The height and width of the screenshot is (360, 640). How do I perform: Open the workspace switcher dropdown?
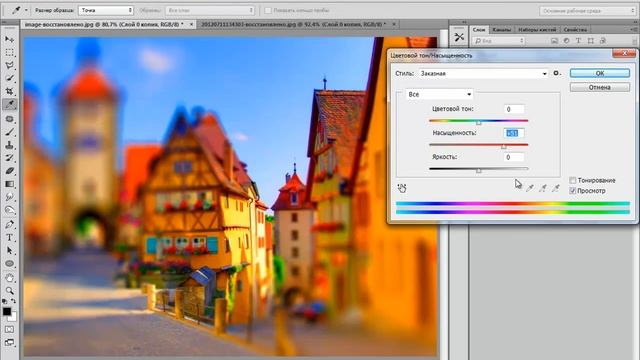pyautogui.click(x=587, y=11)
